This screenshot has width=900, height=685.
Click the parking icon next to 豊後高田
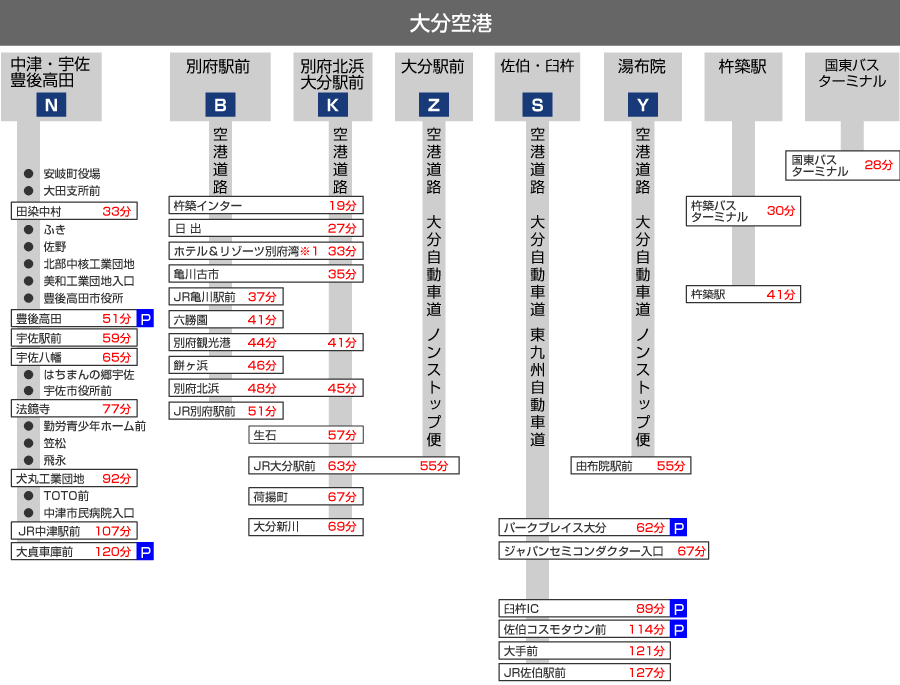point(146,319)
